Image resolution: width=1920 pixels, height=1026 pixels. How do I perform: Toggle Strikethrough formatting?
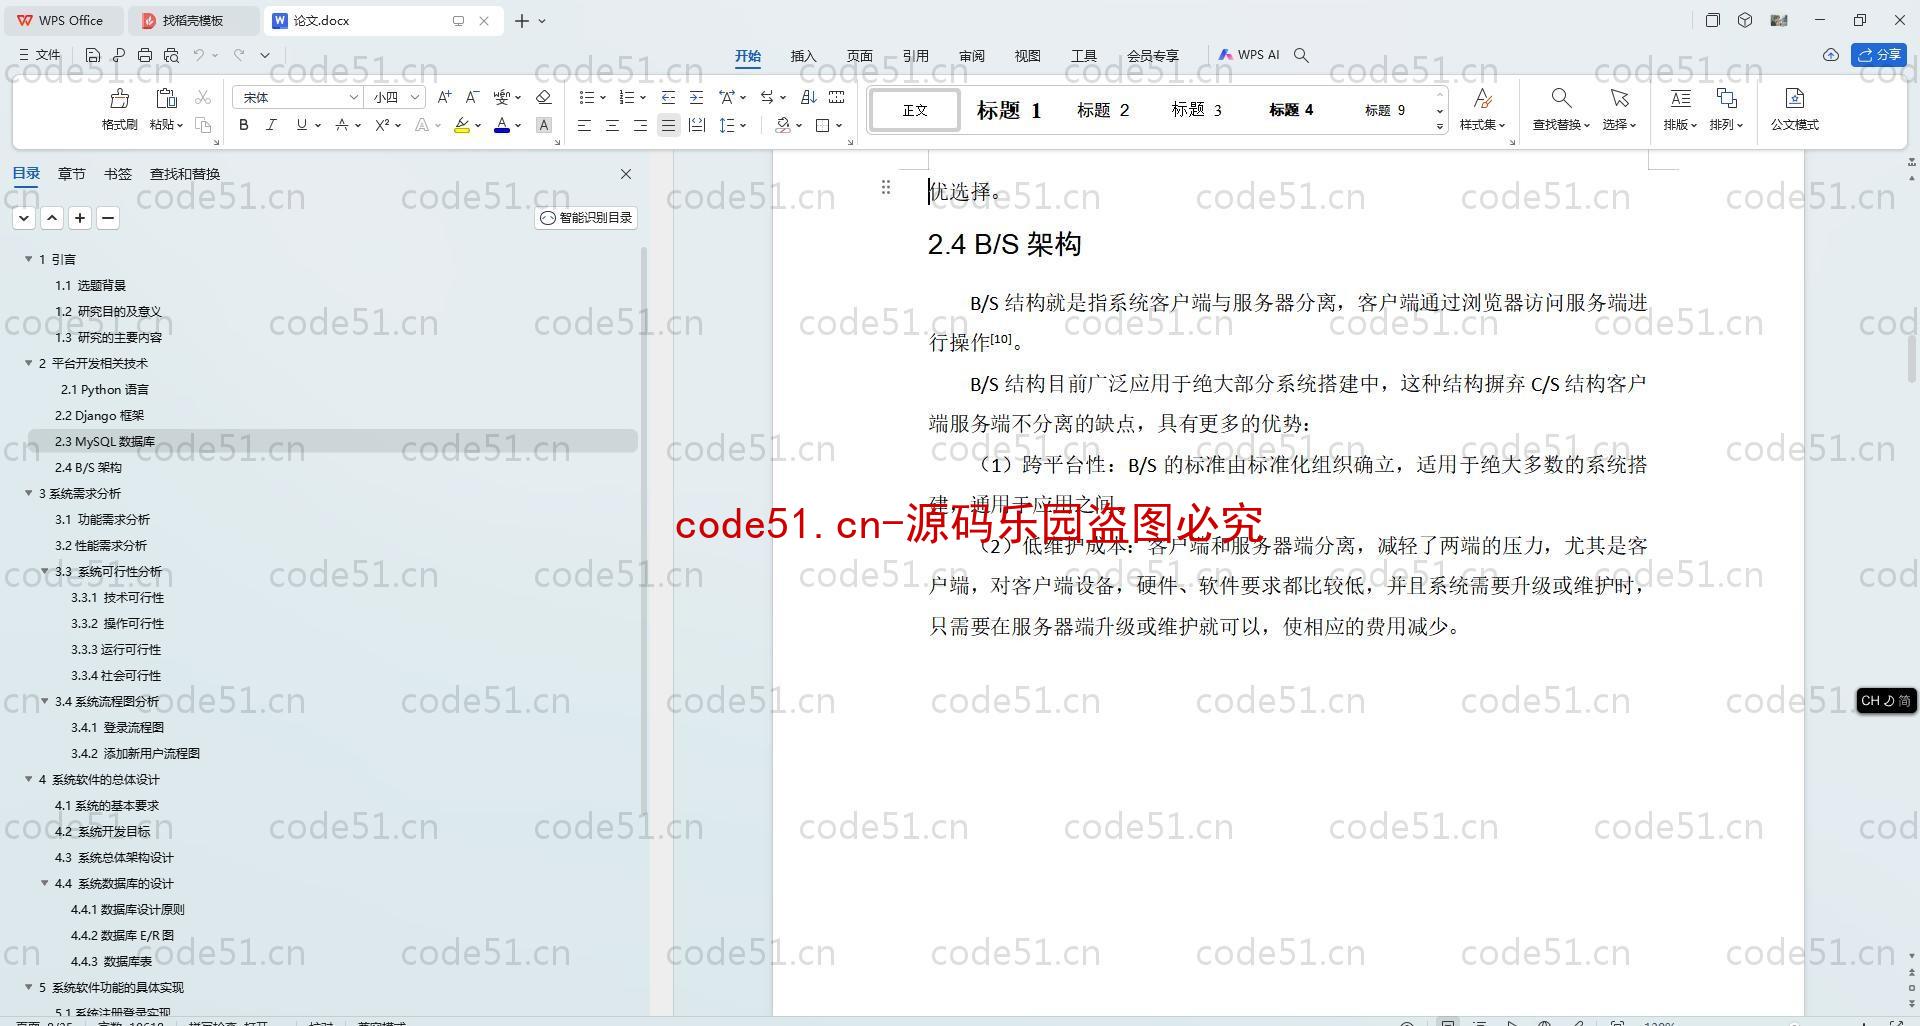[x=342, y=125]
